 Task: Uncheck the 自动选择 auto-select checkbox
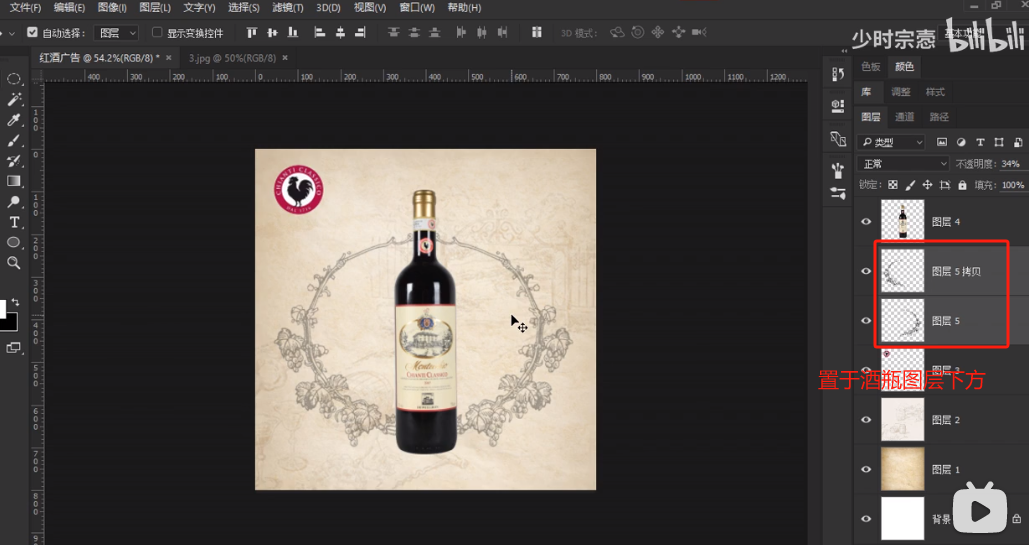pos(32,33)
